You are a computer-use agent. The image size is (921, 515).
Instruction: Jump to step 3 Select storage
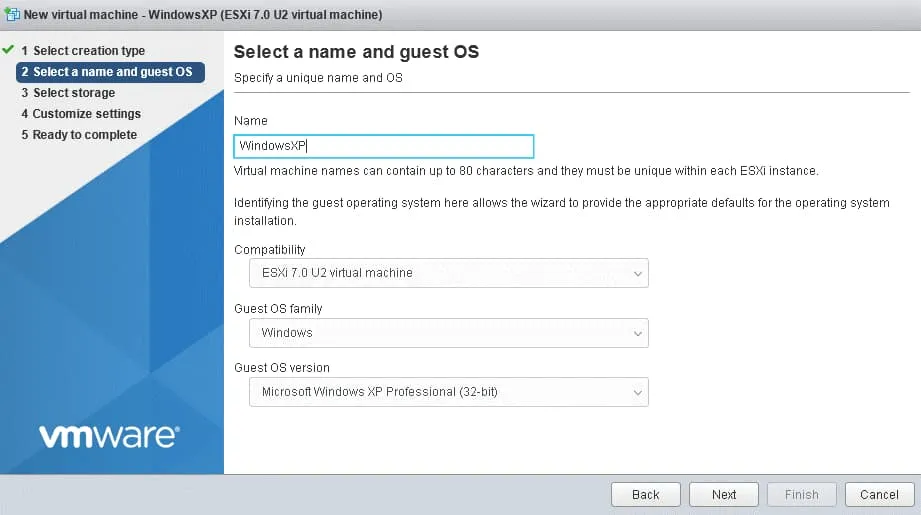(x=73, y=93)
